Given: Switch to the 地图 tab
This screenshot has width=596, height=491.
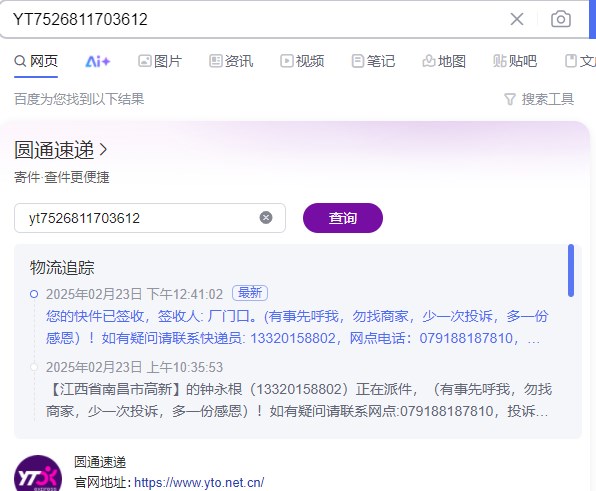Looking at the screenshot, I should [x=444, y=61].
